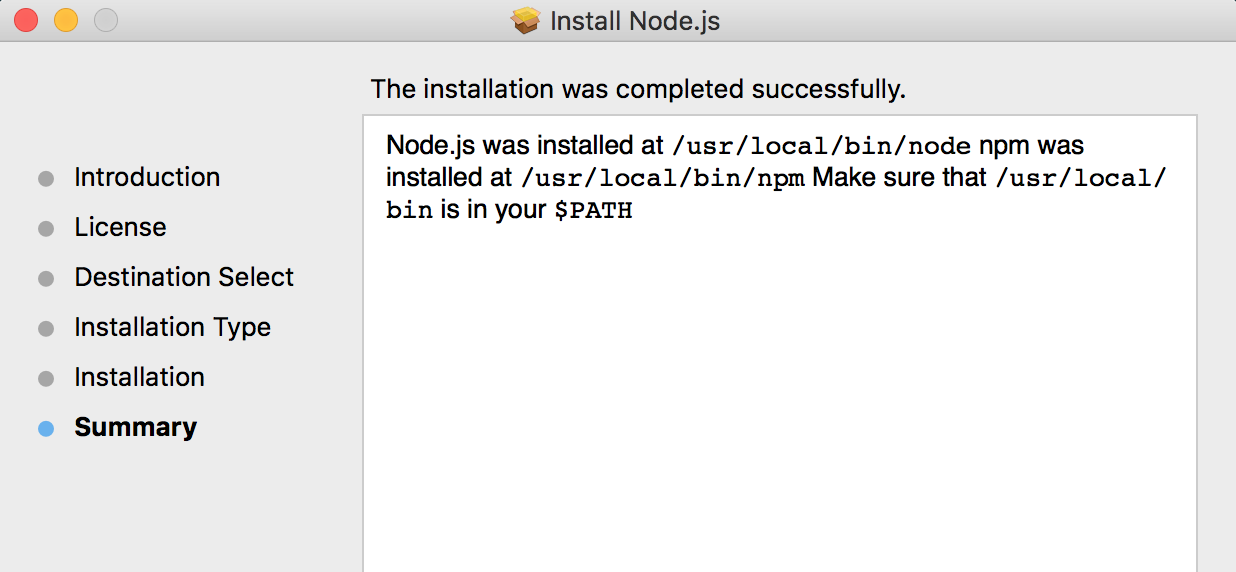Click the gray bullet beside Installation
Image resolution: width=1236 pixels, height=572 pixels.
[46, 379]
